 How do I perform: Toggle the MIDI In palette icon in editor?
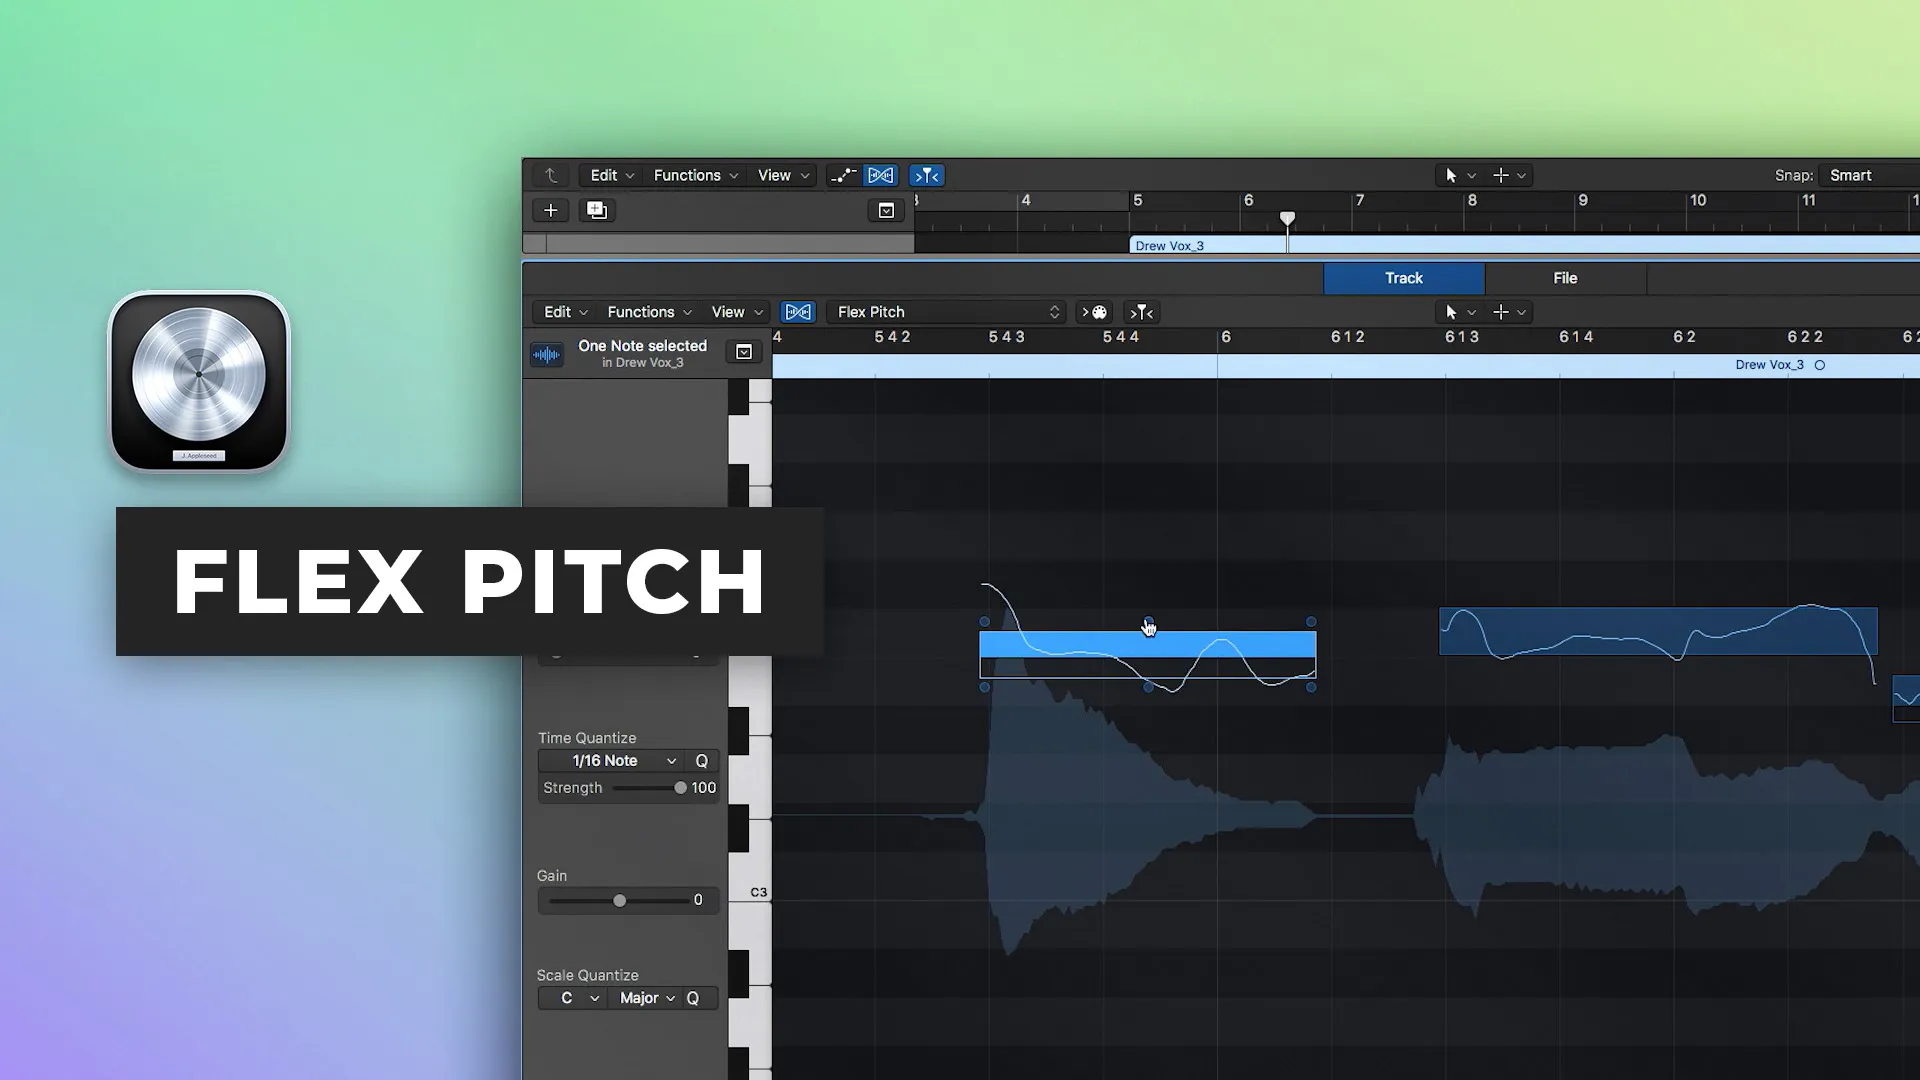[1094, 312]
